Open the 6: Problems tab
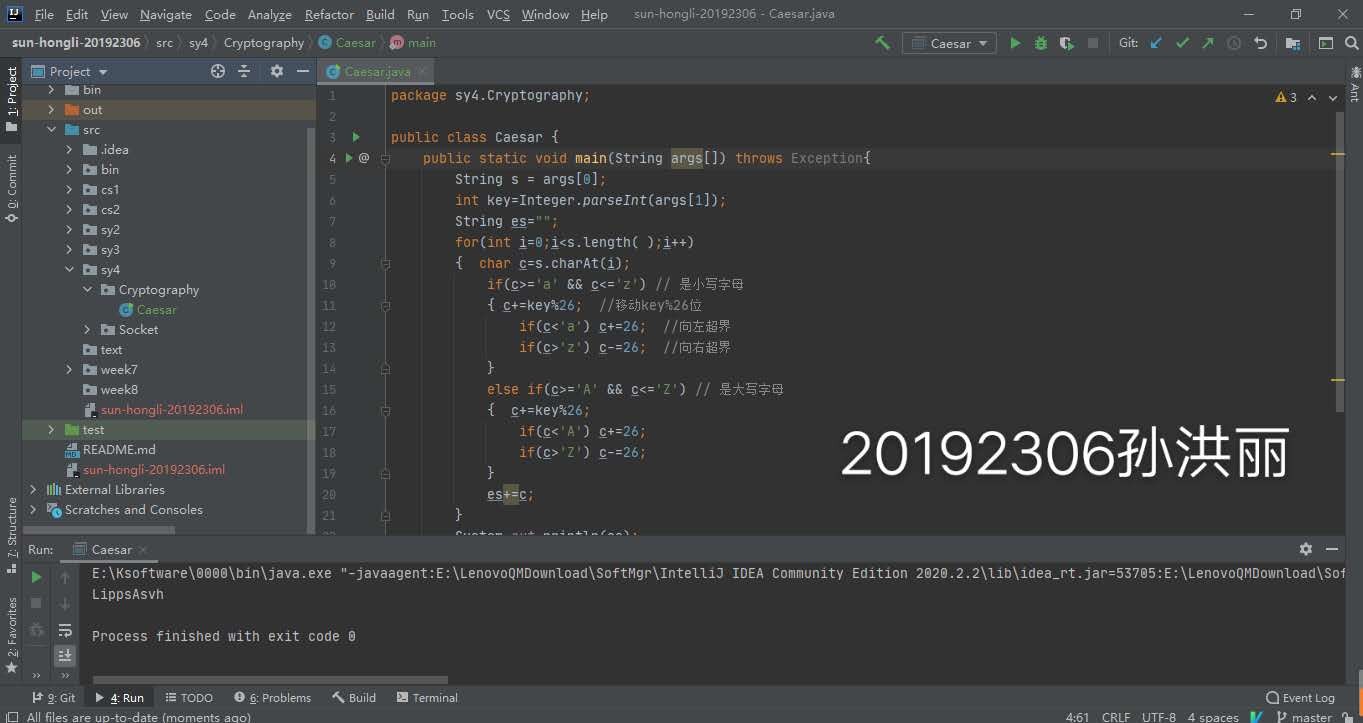 point(272,697)
